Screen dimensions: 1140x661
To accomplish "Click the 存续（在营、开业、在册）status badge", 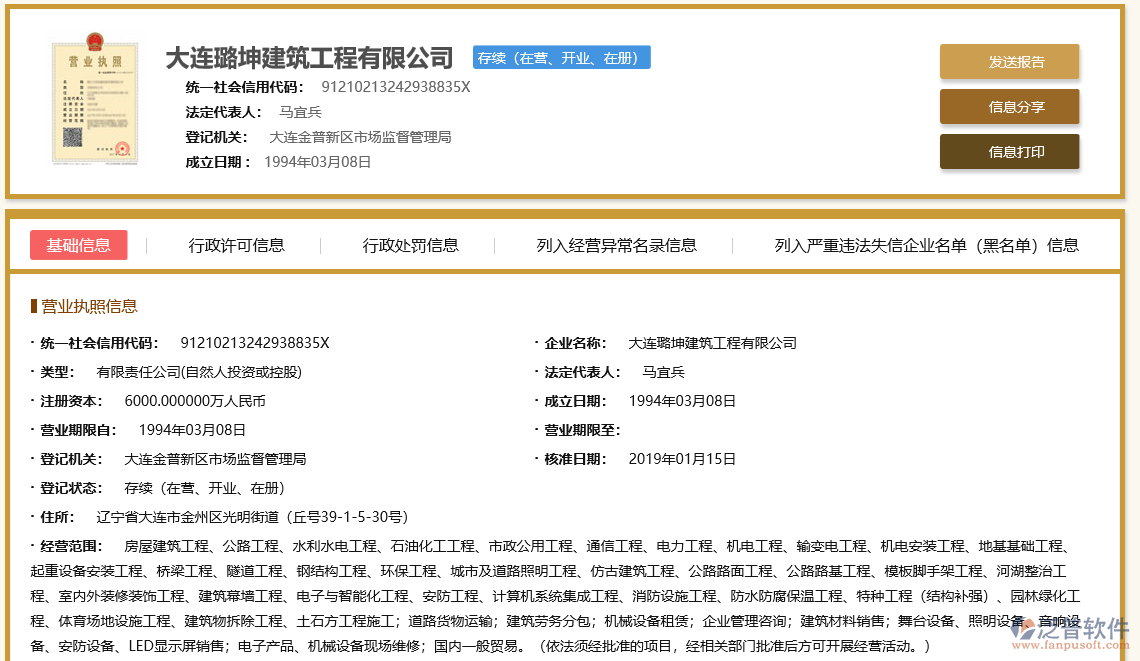I will tap(561, 58).
